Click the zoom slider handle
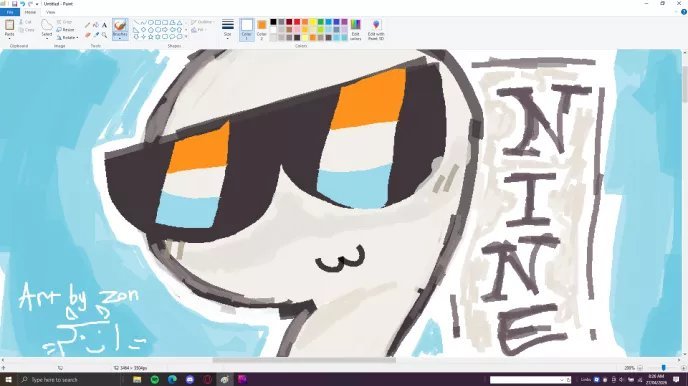This screenshot has width=688, height=386. coord(663,368)
